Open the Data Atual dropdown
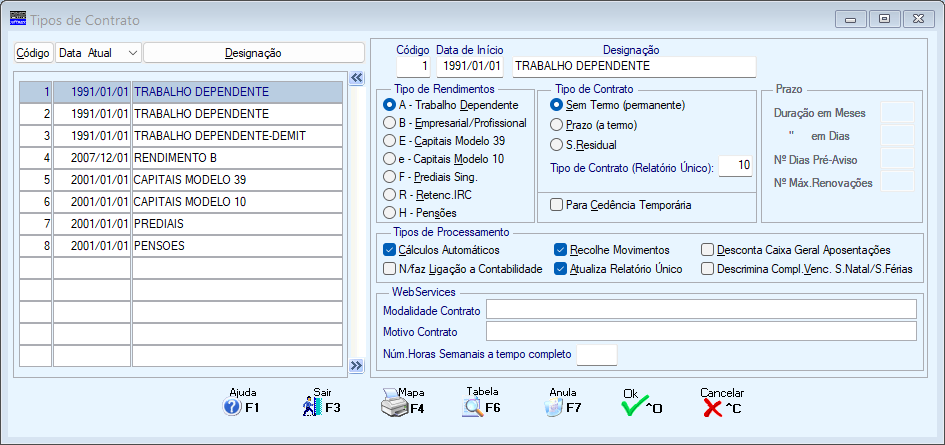Screen dimensions: 945x445 click(x=98, y=53)
